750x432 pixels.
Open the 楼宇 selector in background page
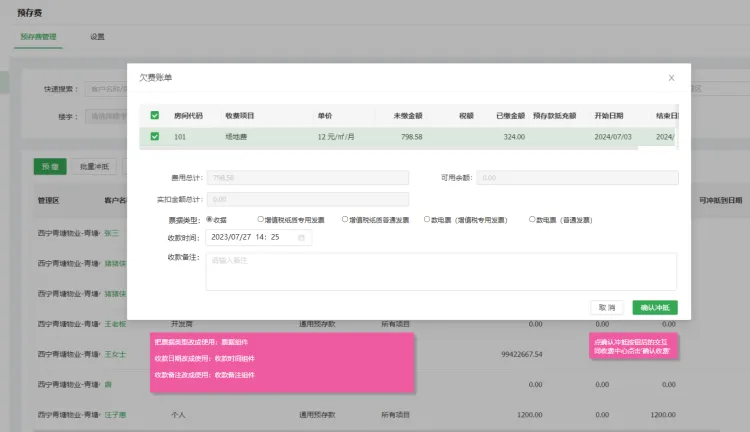106,116
